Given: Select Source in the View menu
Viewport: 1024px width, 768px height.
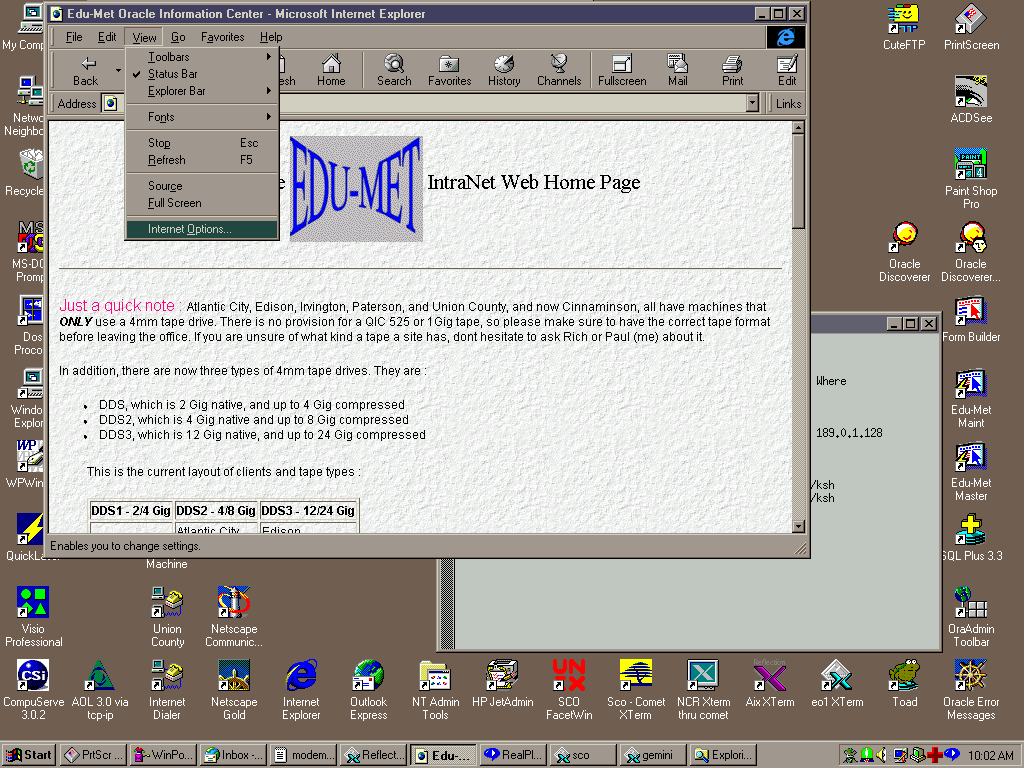Looking at the screenshot, I should (202, 186).
